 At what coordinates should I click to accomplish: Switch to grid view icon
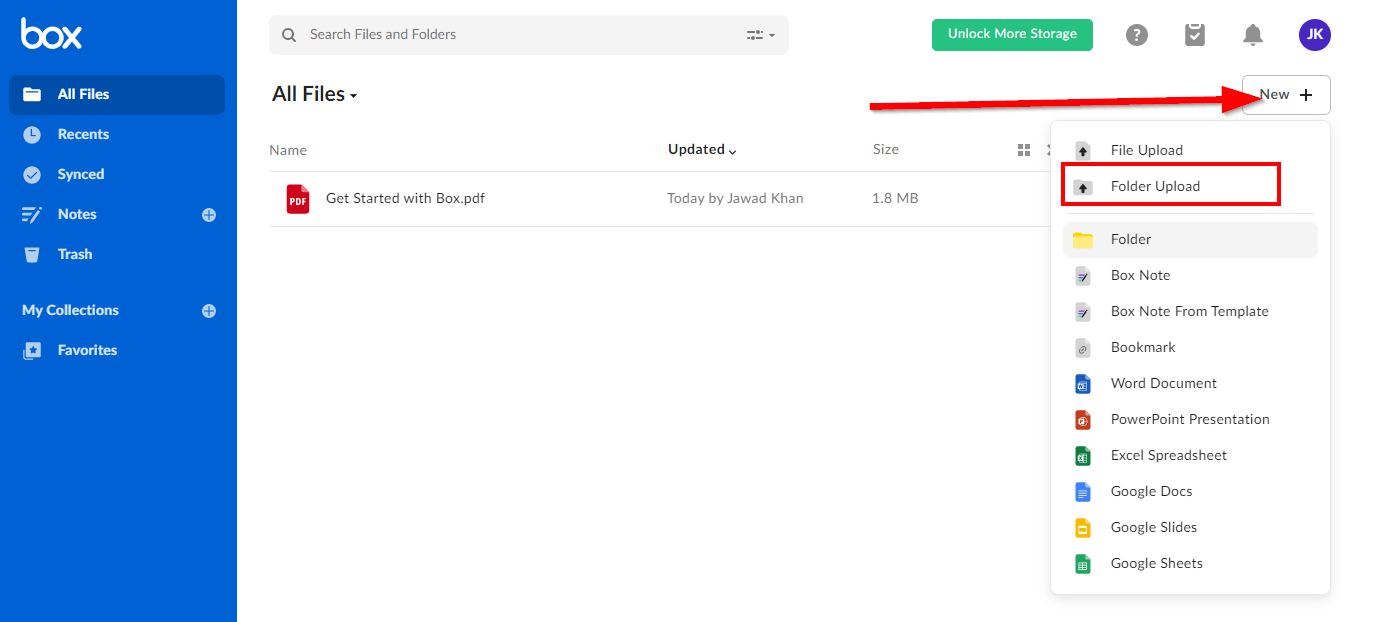coord(1023,150)
